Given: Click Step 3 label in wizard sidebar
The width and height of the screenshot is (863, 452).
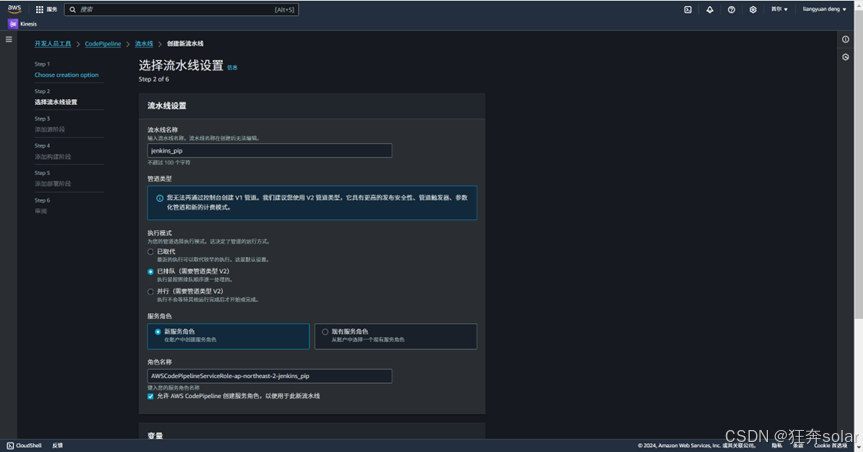Looking at the screenshot, I should pyautogui.click(x=42, y=118).
